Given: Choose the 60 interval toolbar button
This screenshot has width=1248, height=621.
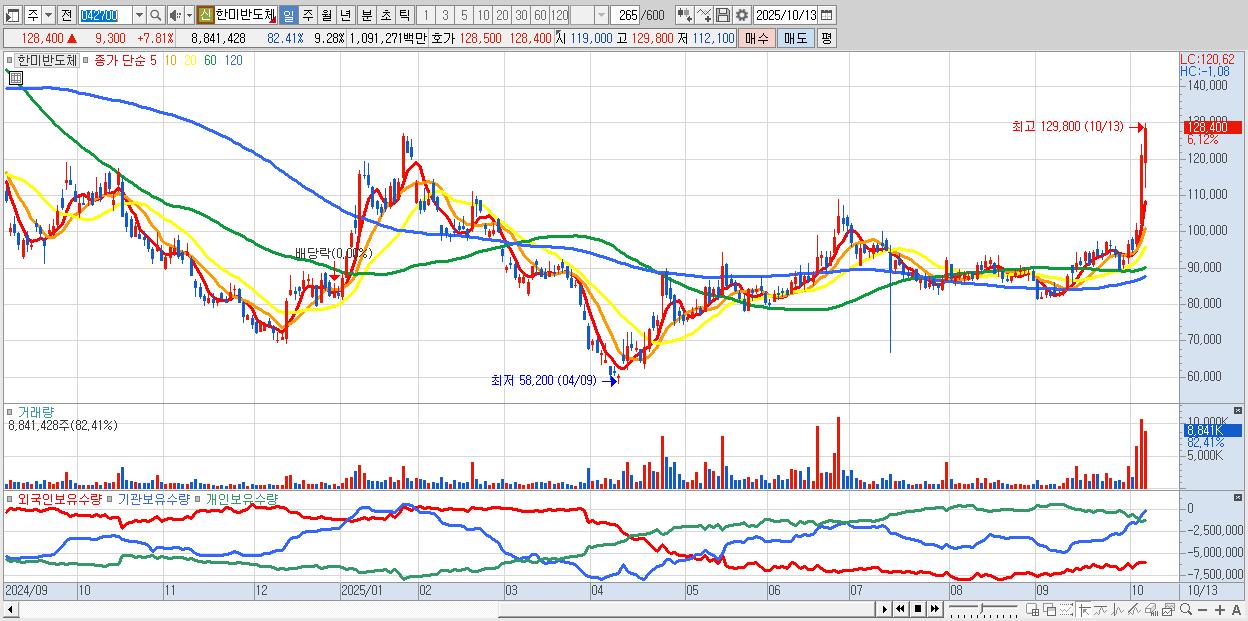Looking at the screenshot, I should coord(540,15).
